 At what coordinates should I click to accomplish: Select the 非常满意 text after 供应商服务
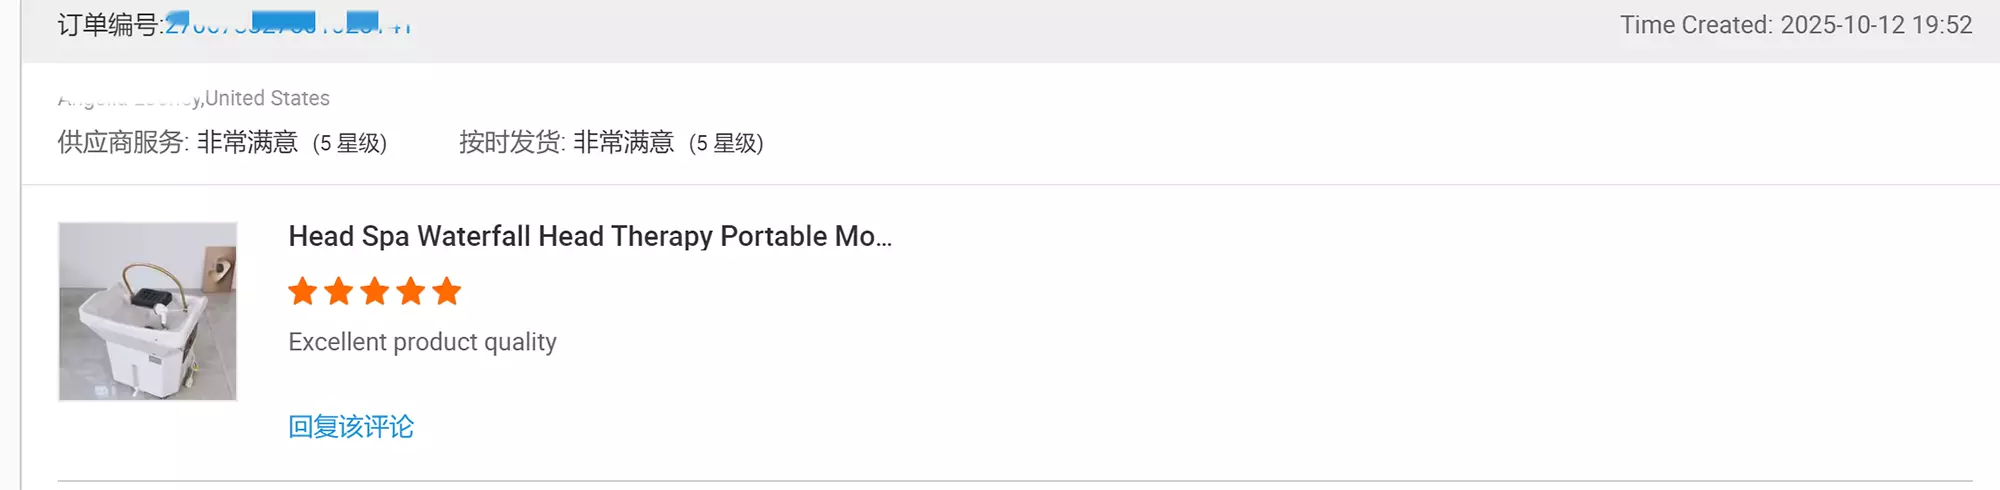click(x=247, y=143)
